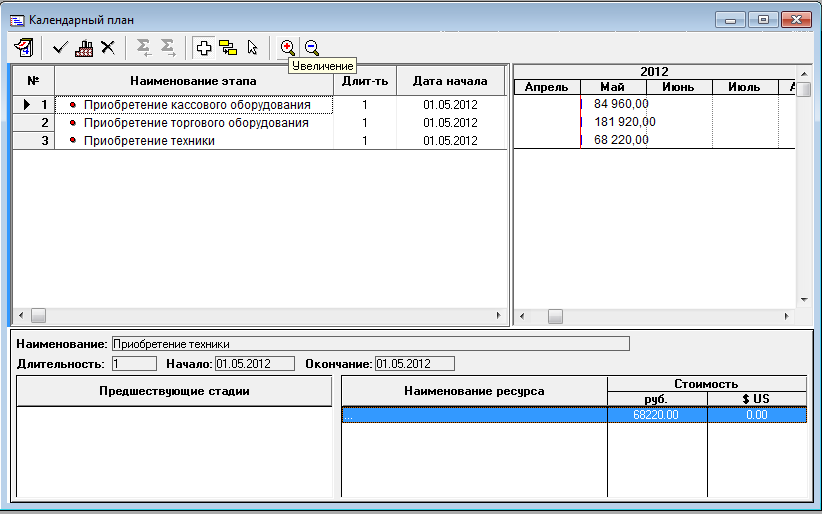Viewport: 822px width, 514px height.
Task: Click the resource name cell with ellipsis
Action: pos(474,415)
